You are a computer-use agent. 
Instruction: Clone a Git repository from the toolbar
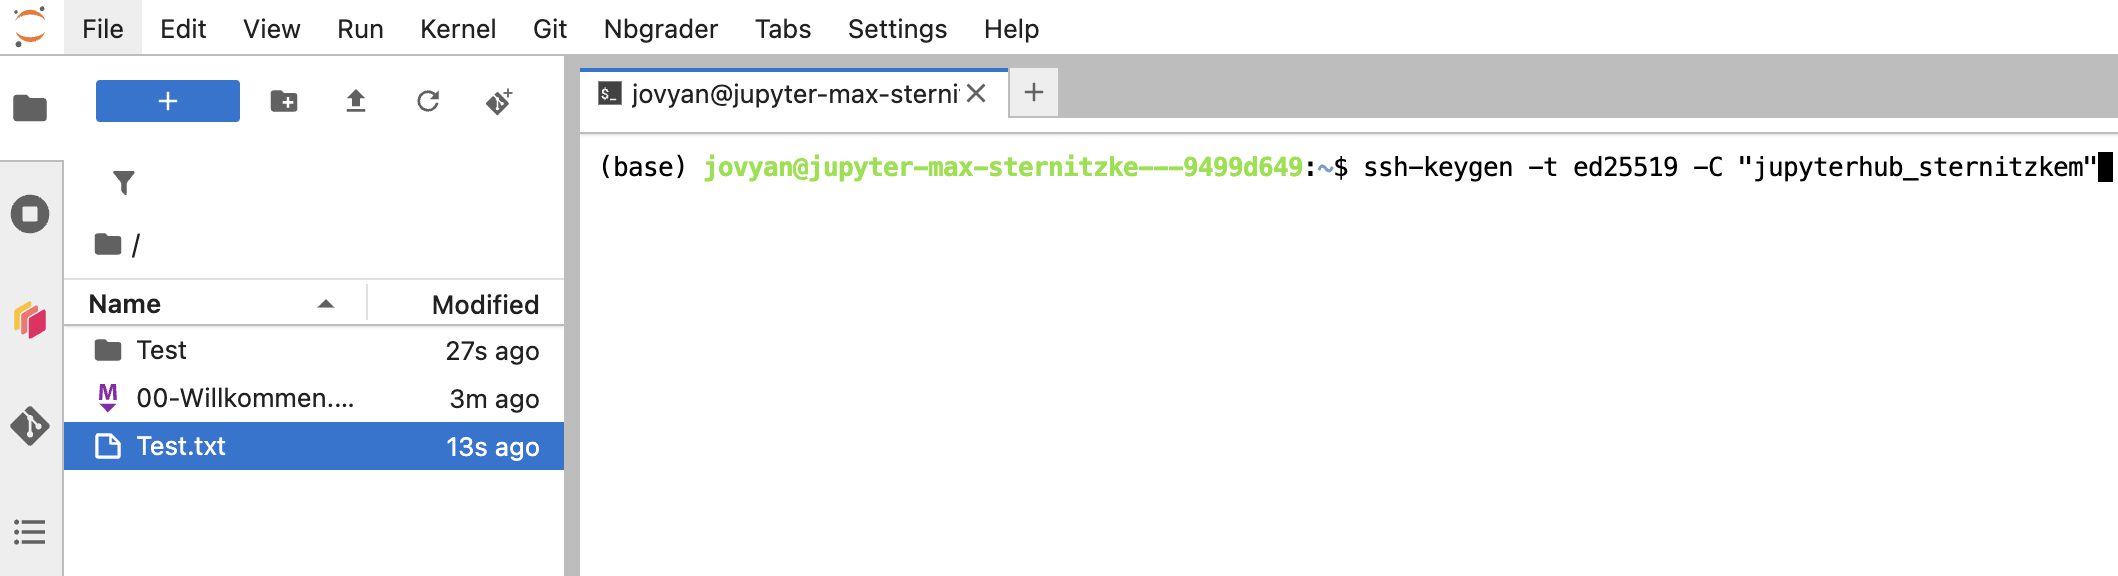click(500, 101)
